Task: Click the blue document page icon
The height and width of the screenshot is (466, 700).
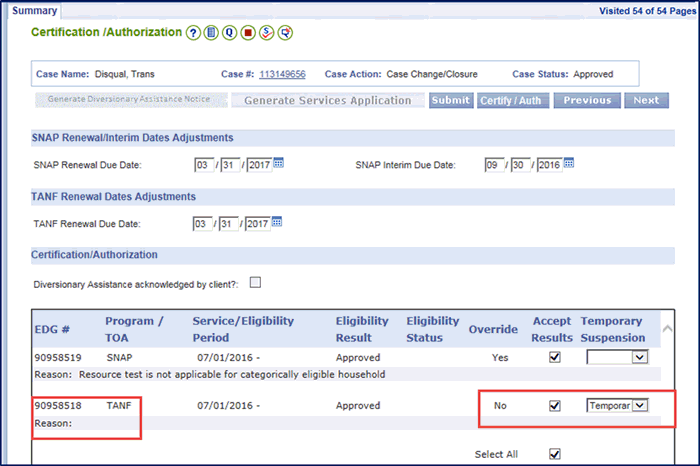Action: click(212, 33)
